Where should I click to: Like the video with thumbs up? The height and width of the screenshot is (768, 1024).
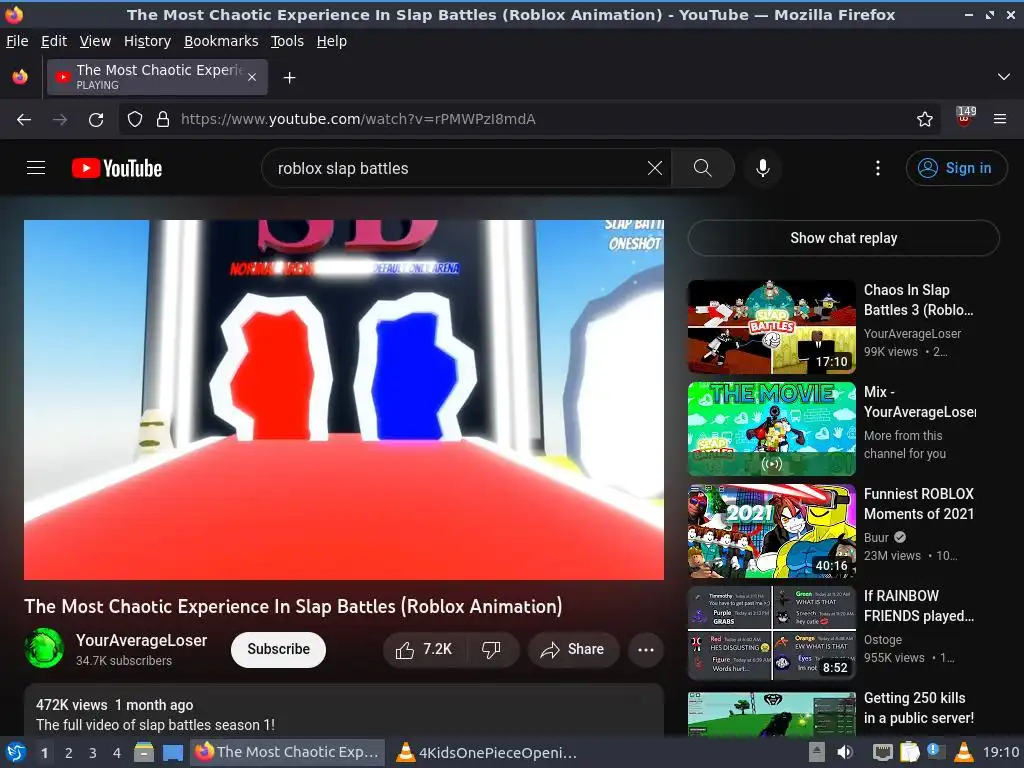pyautogui.click(x=424, y=649)
